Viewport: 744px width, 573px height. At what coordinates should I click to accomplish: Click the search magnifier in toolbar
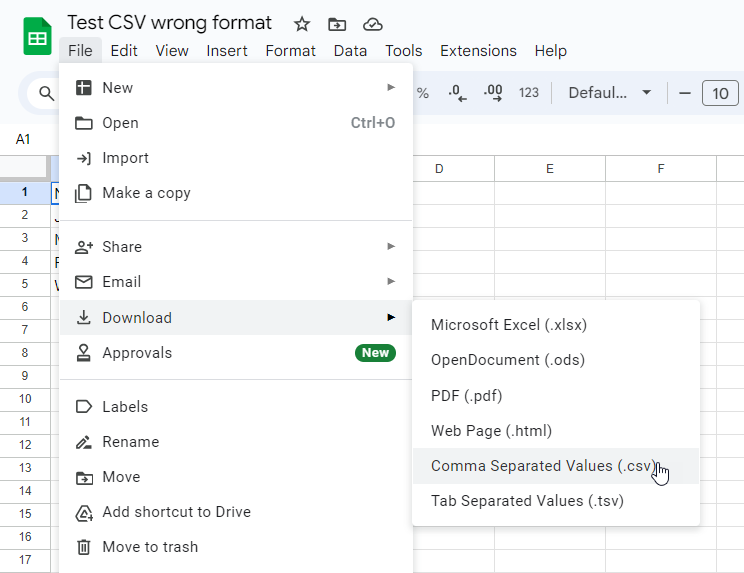point(46,93)
